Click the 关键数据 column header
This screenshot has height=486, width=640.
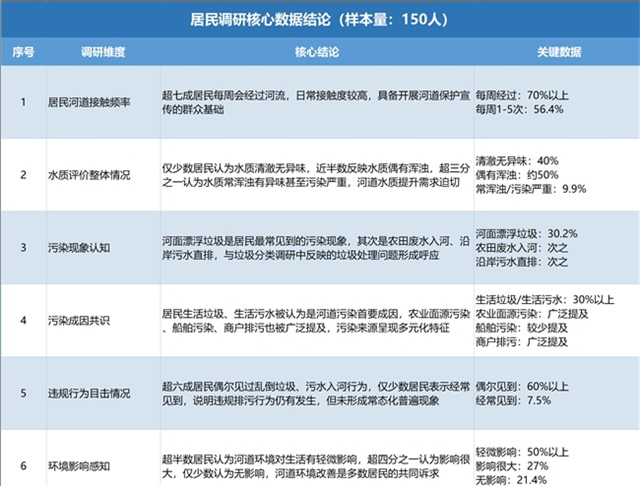tap(557, 52)
